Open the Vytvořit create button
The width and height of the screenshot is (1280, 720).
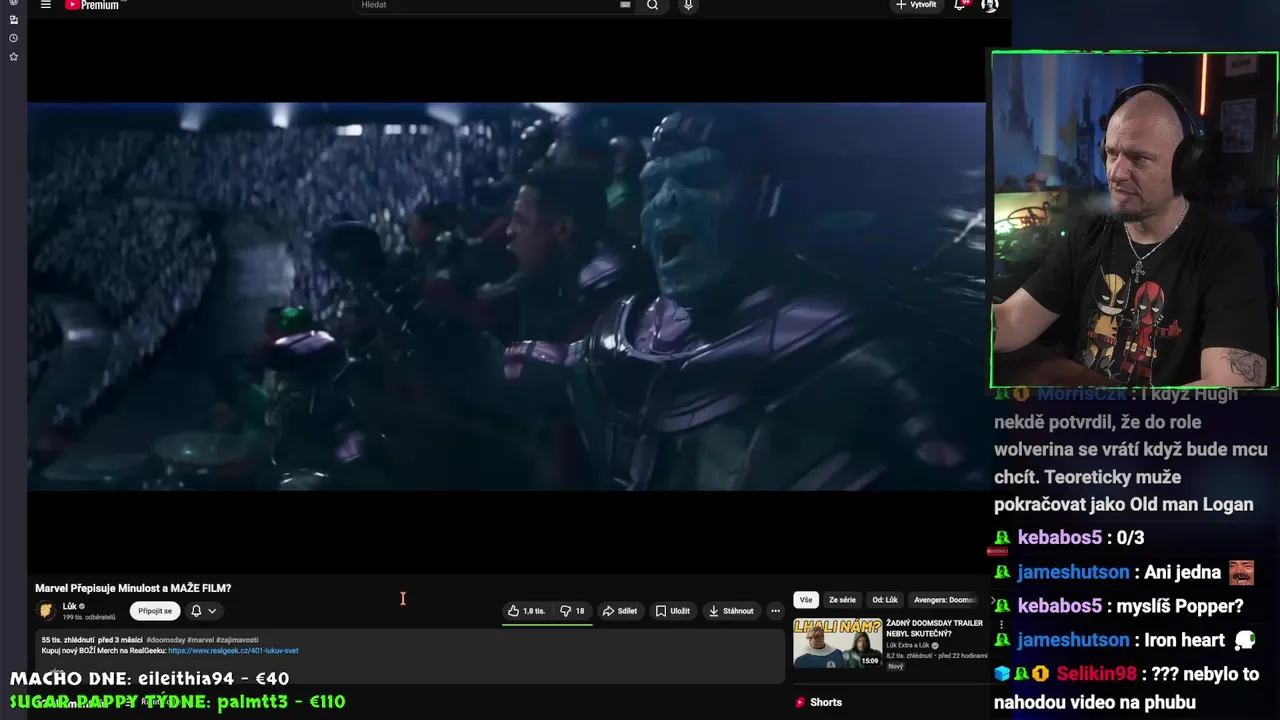point(917,5)
